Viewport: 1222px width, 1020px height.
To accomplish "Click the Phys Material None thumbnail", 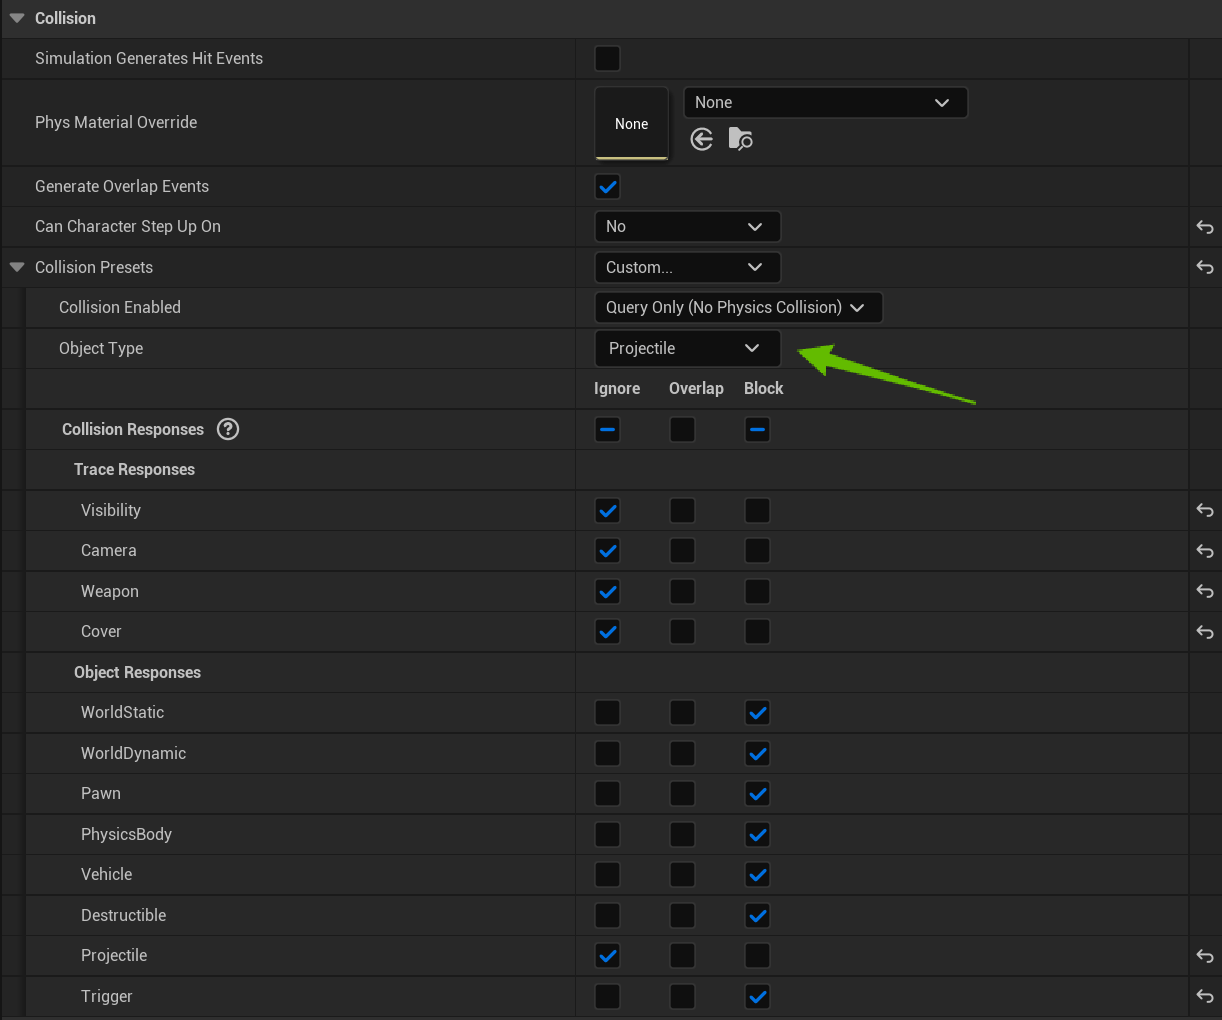I will tap(631, 123).
